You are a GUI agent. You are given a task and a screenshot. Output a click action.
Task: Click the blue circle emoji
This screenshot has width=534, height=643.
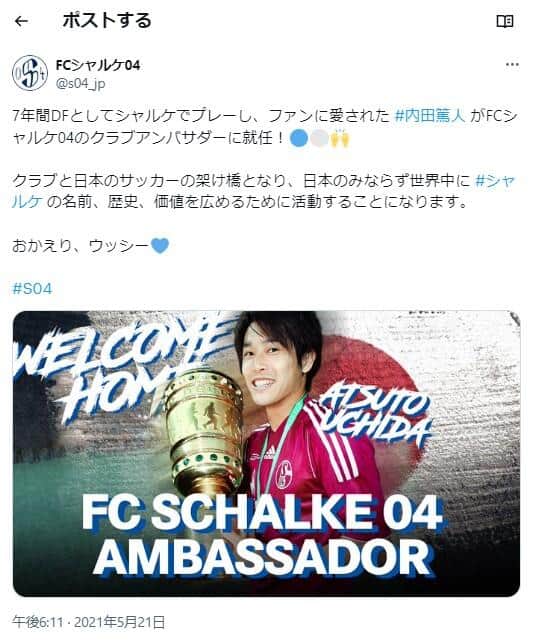299,139
